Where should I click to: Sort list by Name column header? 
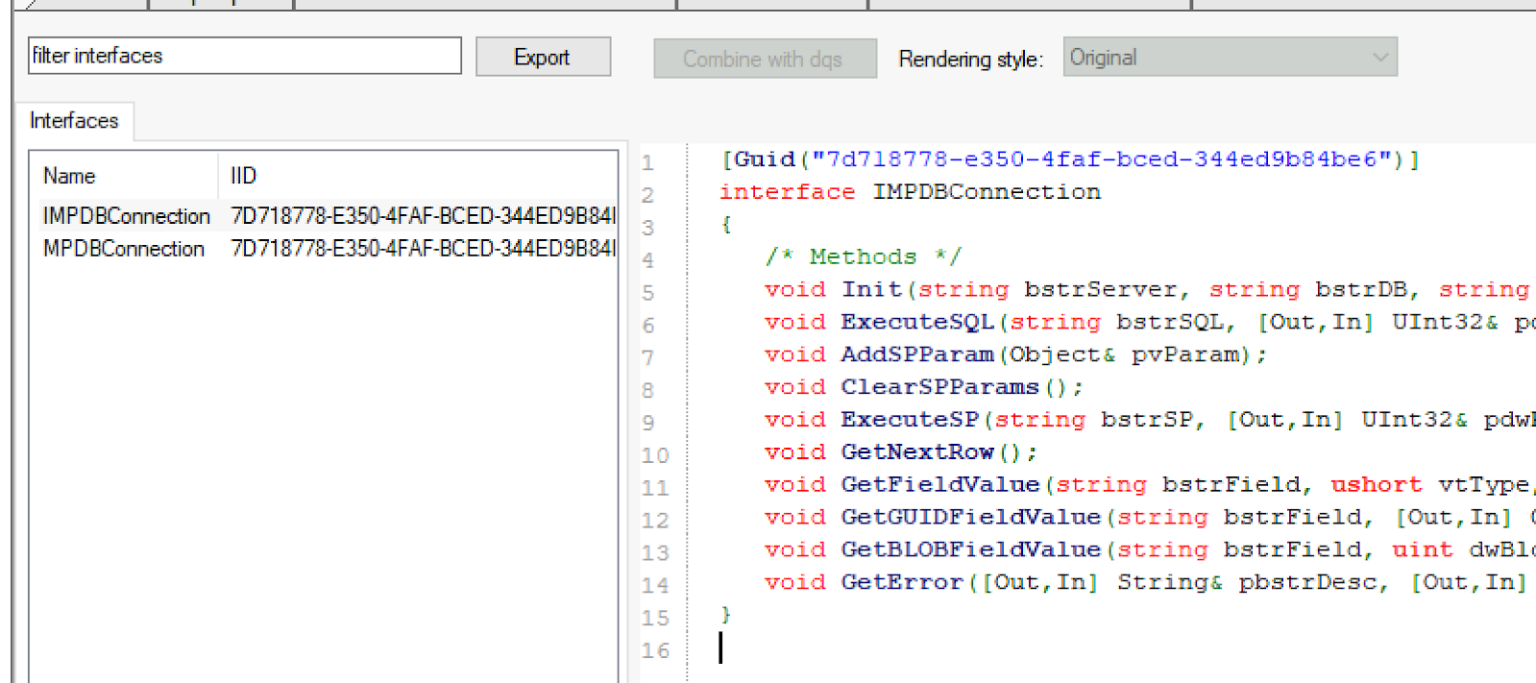click(x=70, y=176)
